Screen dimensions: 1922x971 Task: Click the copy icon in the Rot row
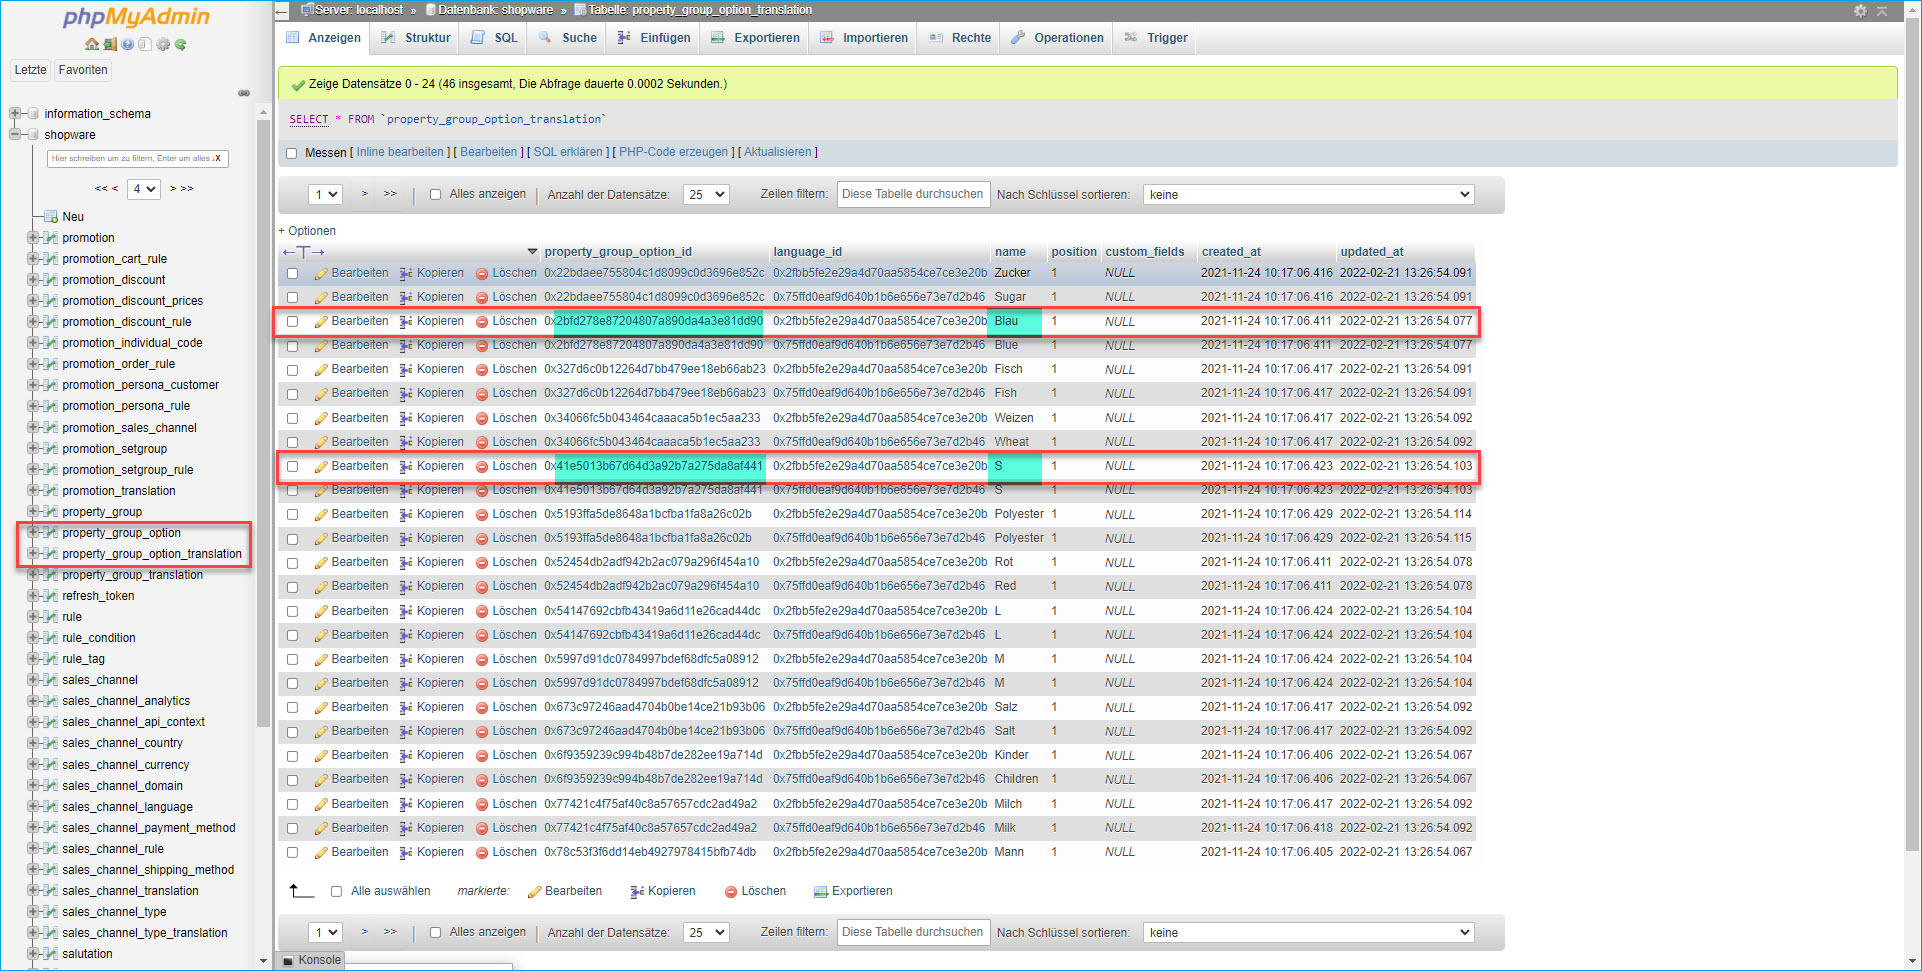pyautogui.click(x=406, y=563)
